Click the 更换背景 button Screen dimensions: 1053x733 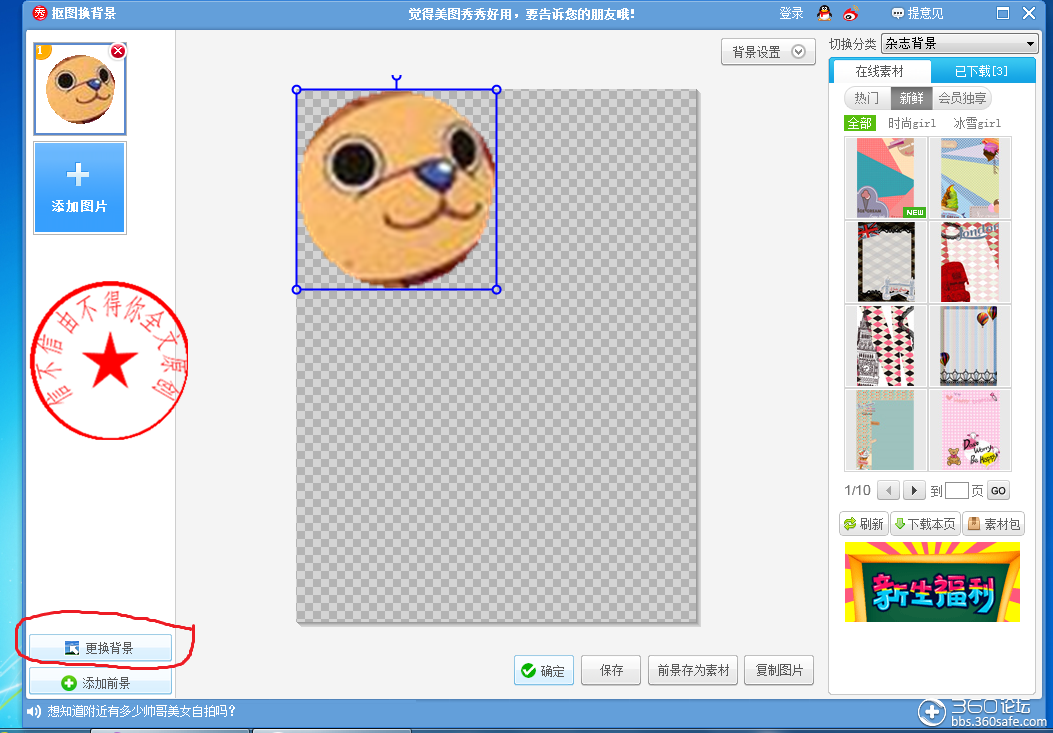100,649
